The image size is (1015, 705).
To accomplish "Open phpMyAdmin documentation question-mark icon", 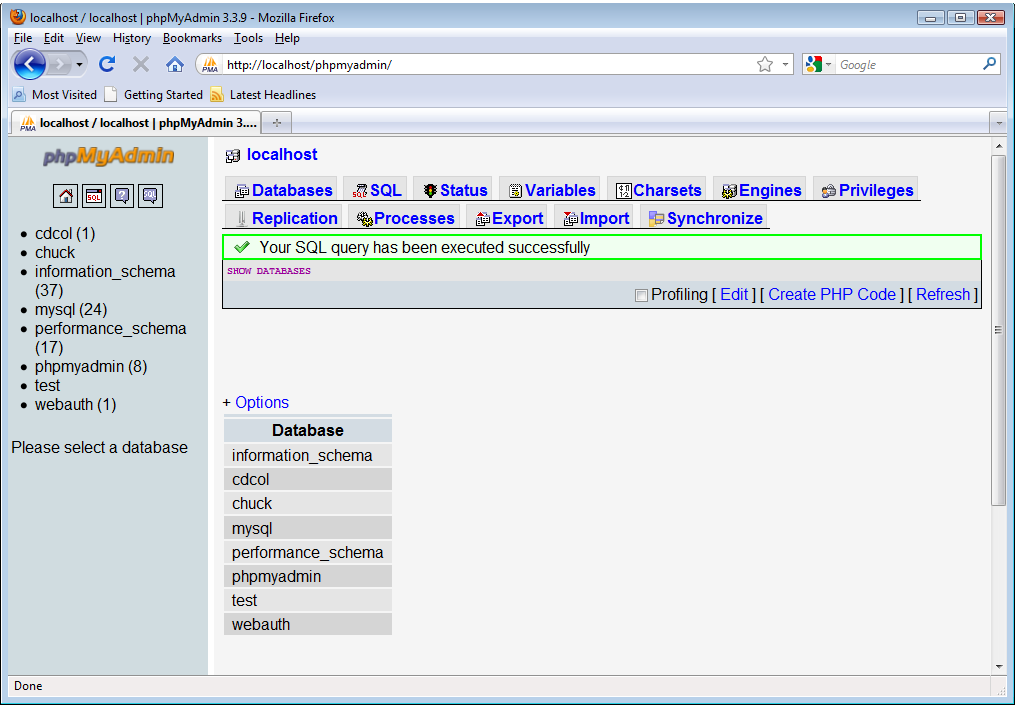I will coord(122,196).
